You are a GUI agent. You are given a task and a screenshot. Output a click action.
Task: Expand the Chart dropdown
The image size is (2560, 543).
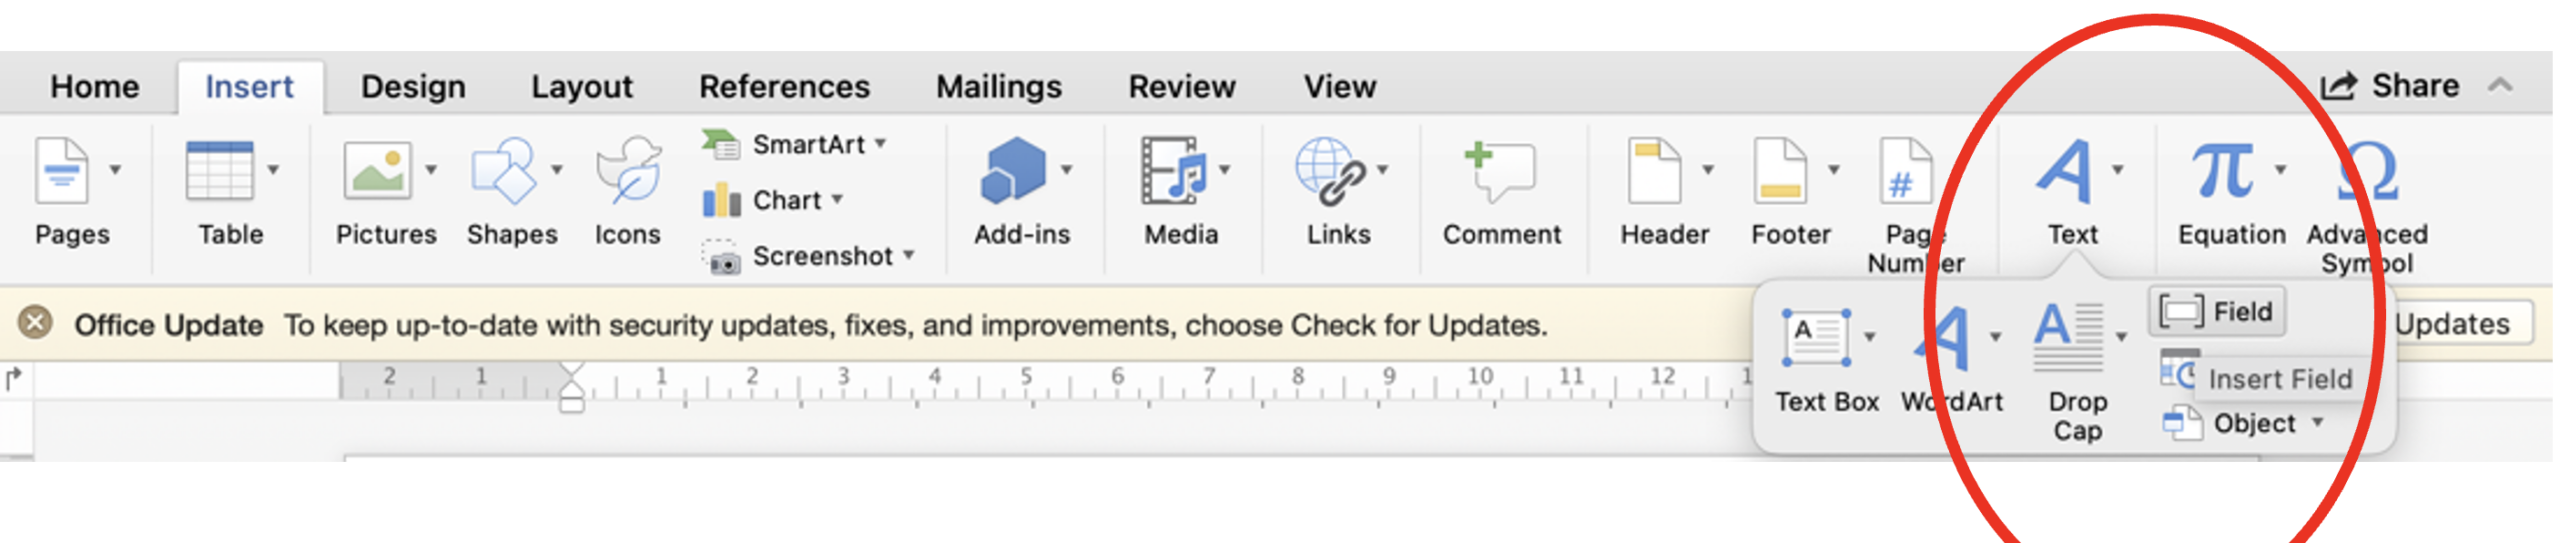(x=837, y=199)
